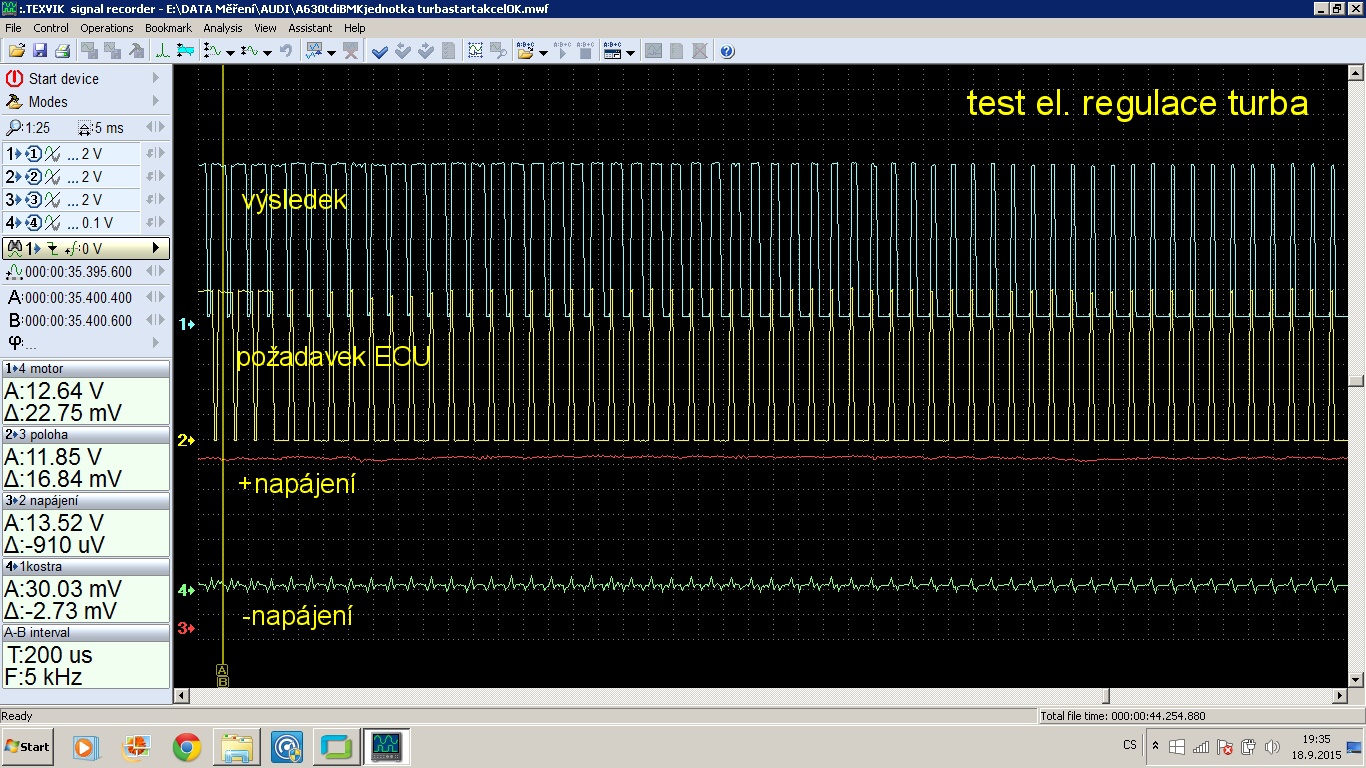Click the binoculars trigger search icon
Image resolution: width=1366 pixels, height=768 pixels.
(14, 248)
